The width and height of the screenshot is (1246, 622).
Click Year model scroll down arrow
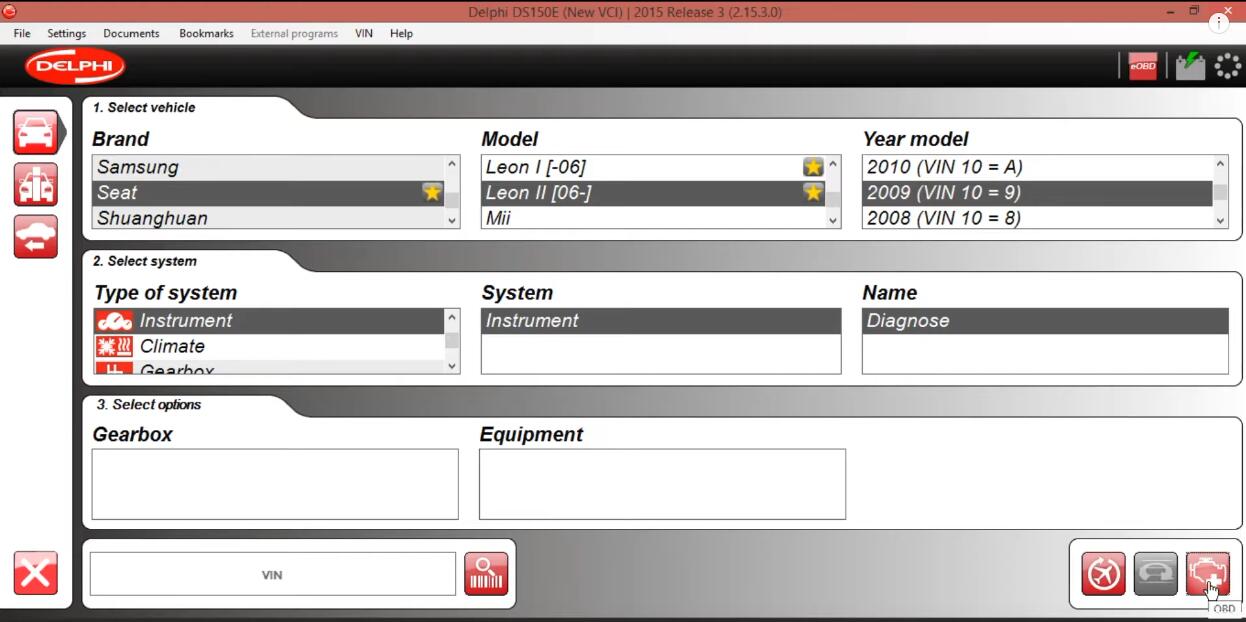coord(1220,221)
